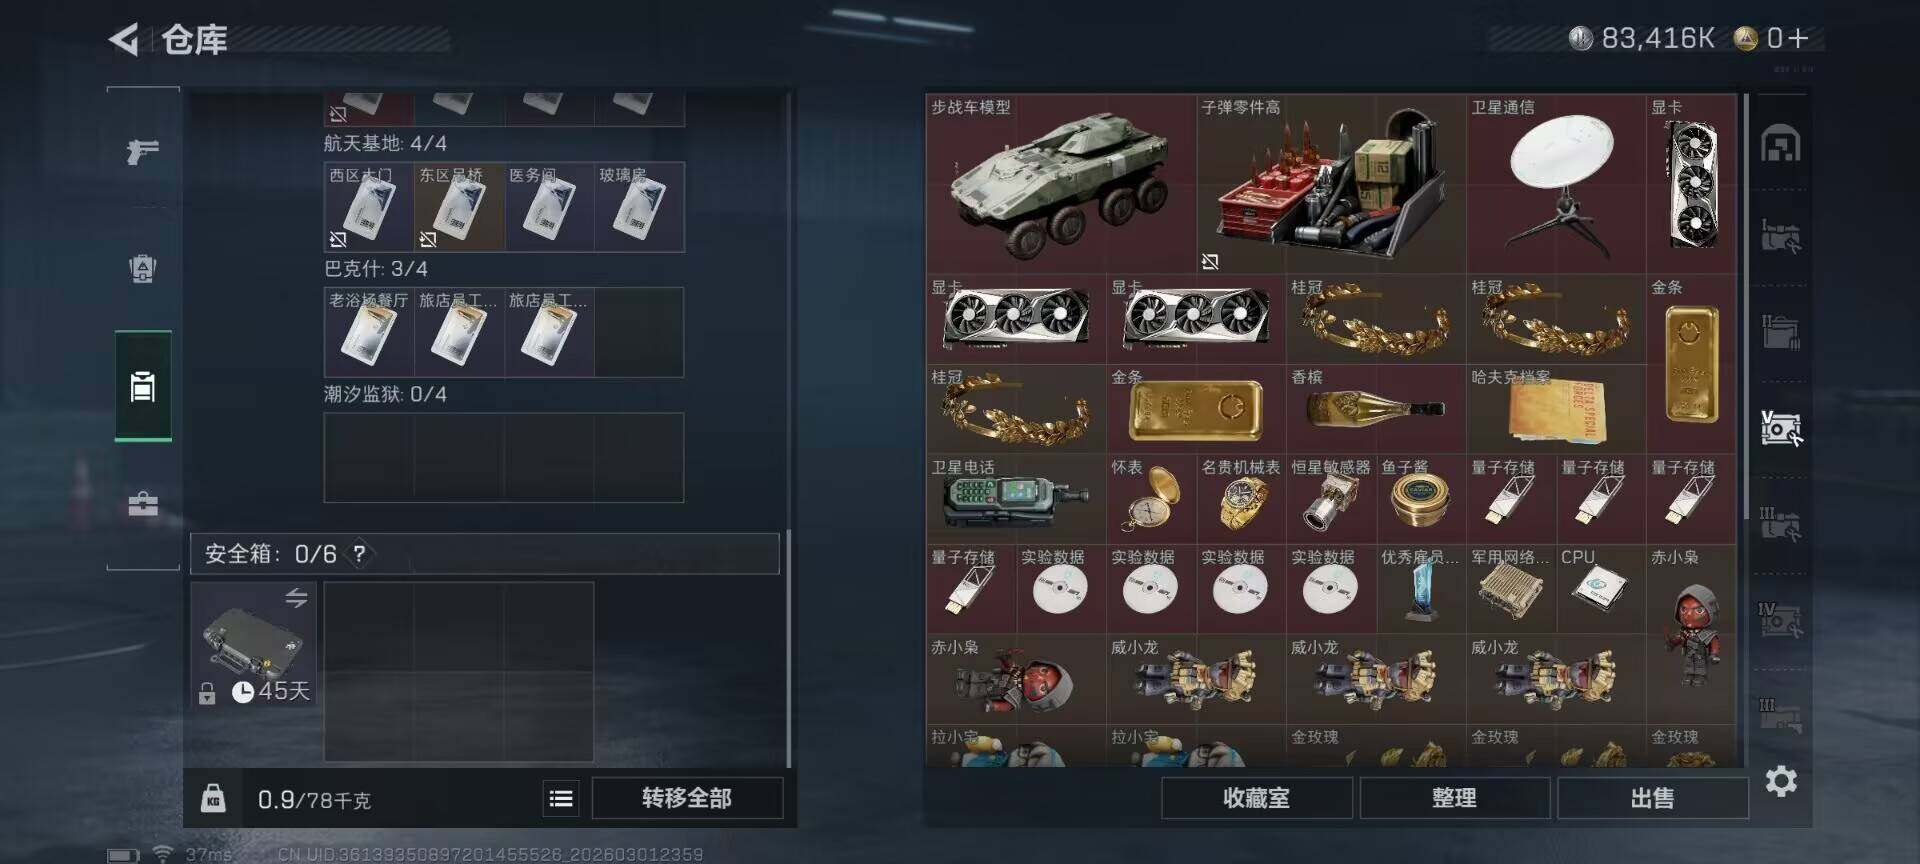Click the list view icon beside 转移全部
The image size is (1920, 864).
coord(561,798)
